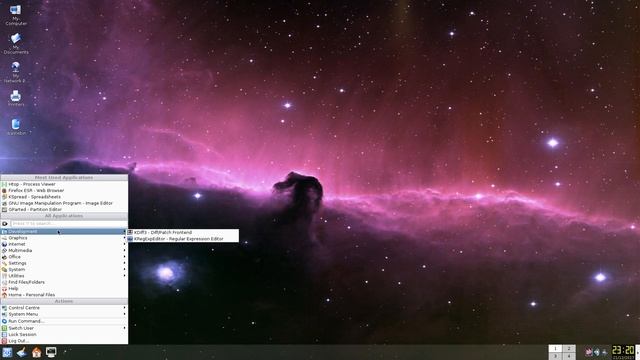The image size is (640, 360).
Task: Launch KRegExpEditor - Regular Expression Editor
Action: (183, 239)
